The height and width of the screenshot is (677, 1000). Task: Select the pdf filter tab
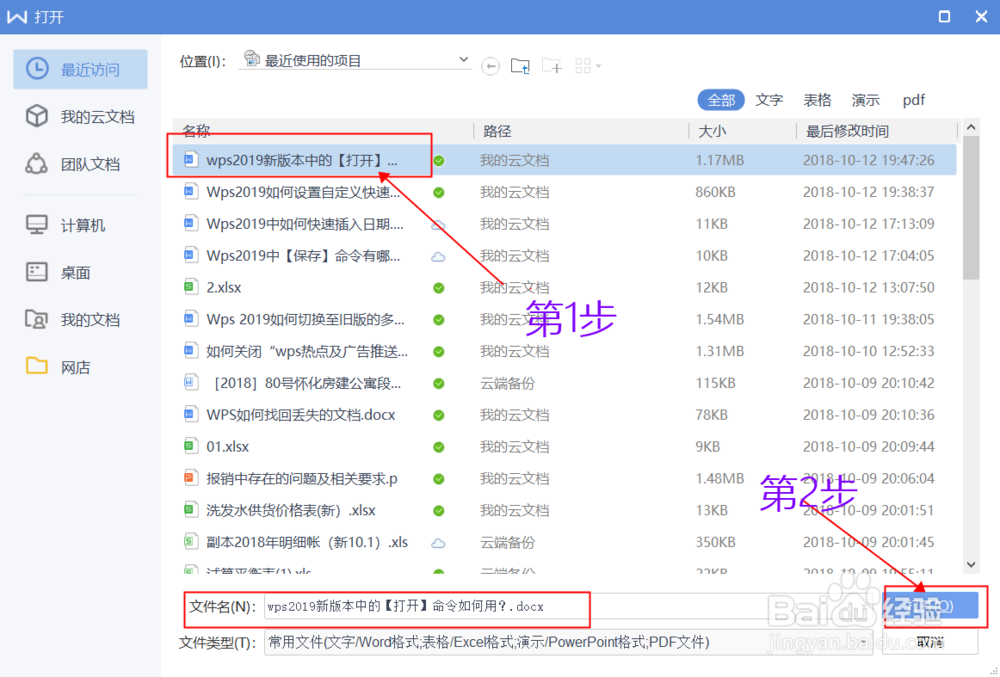[913, 100]
